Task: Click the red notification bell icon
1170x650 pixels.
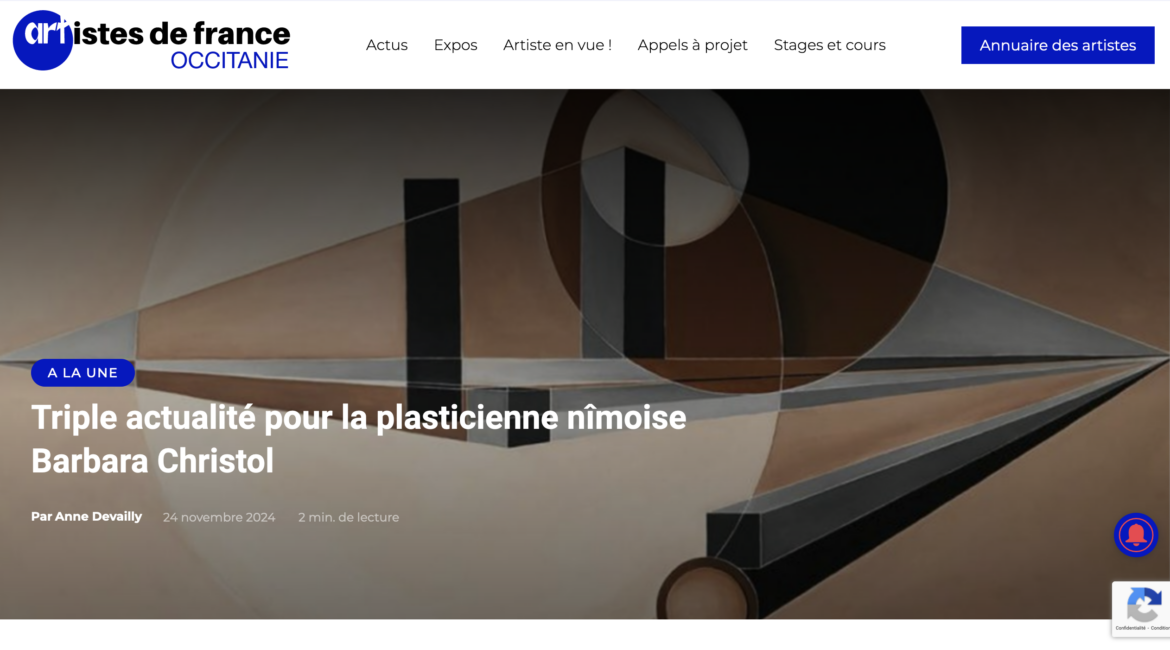Action: coord(1136,534)
